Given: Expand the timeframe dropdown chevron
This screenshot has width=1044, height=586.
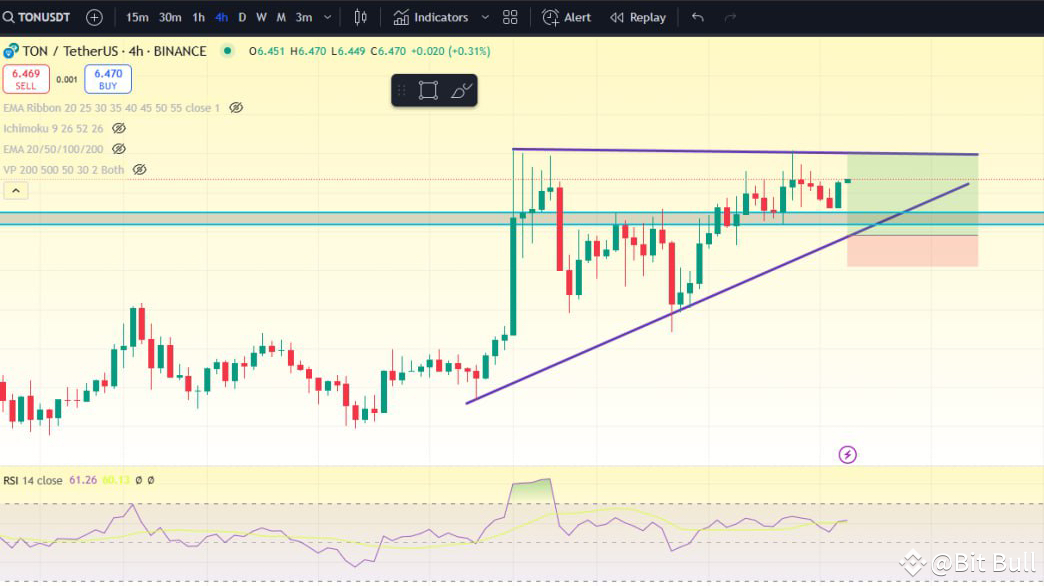Looking at the screenshot, I should click(x=327, y=17).
